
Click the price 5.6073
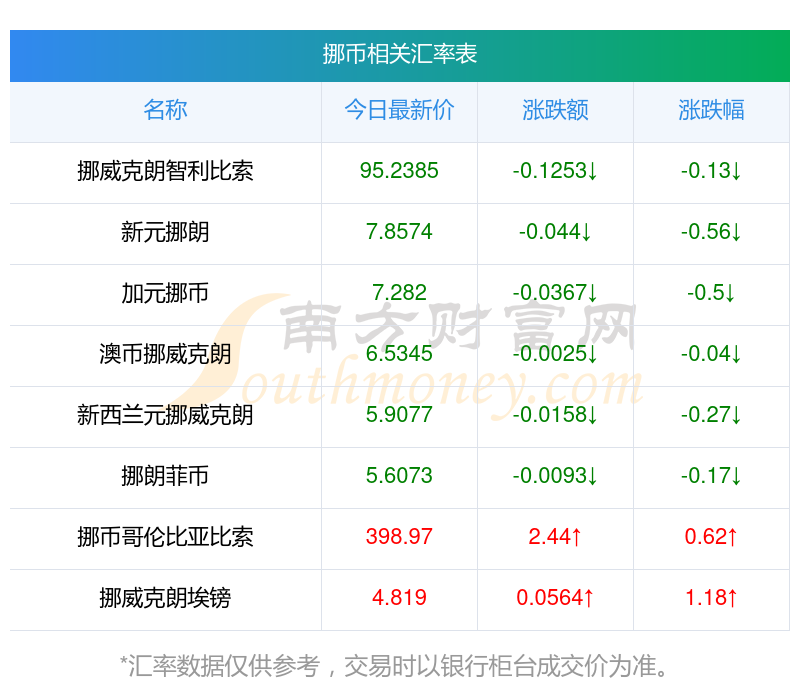click(x=399, y=476)
